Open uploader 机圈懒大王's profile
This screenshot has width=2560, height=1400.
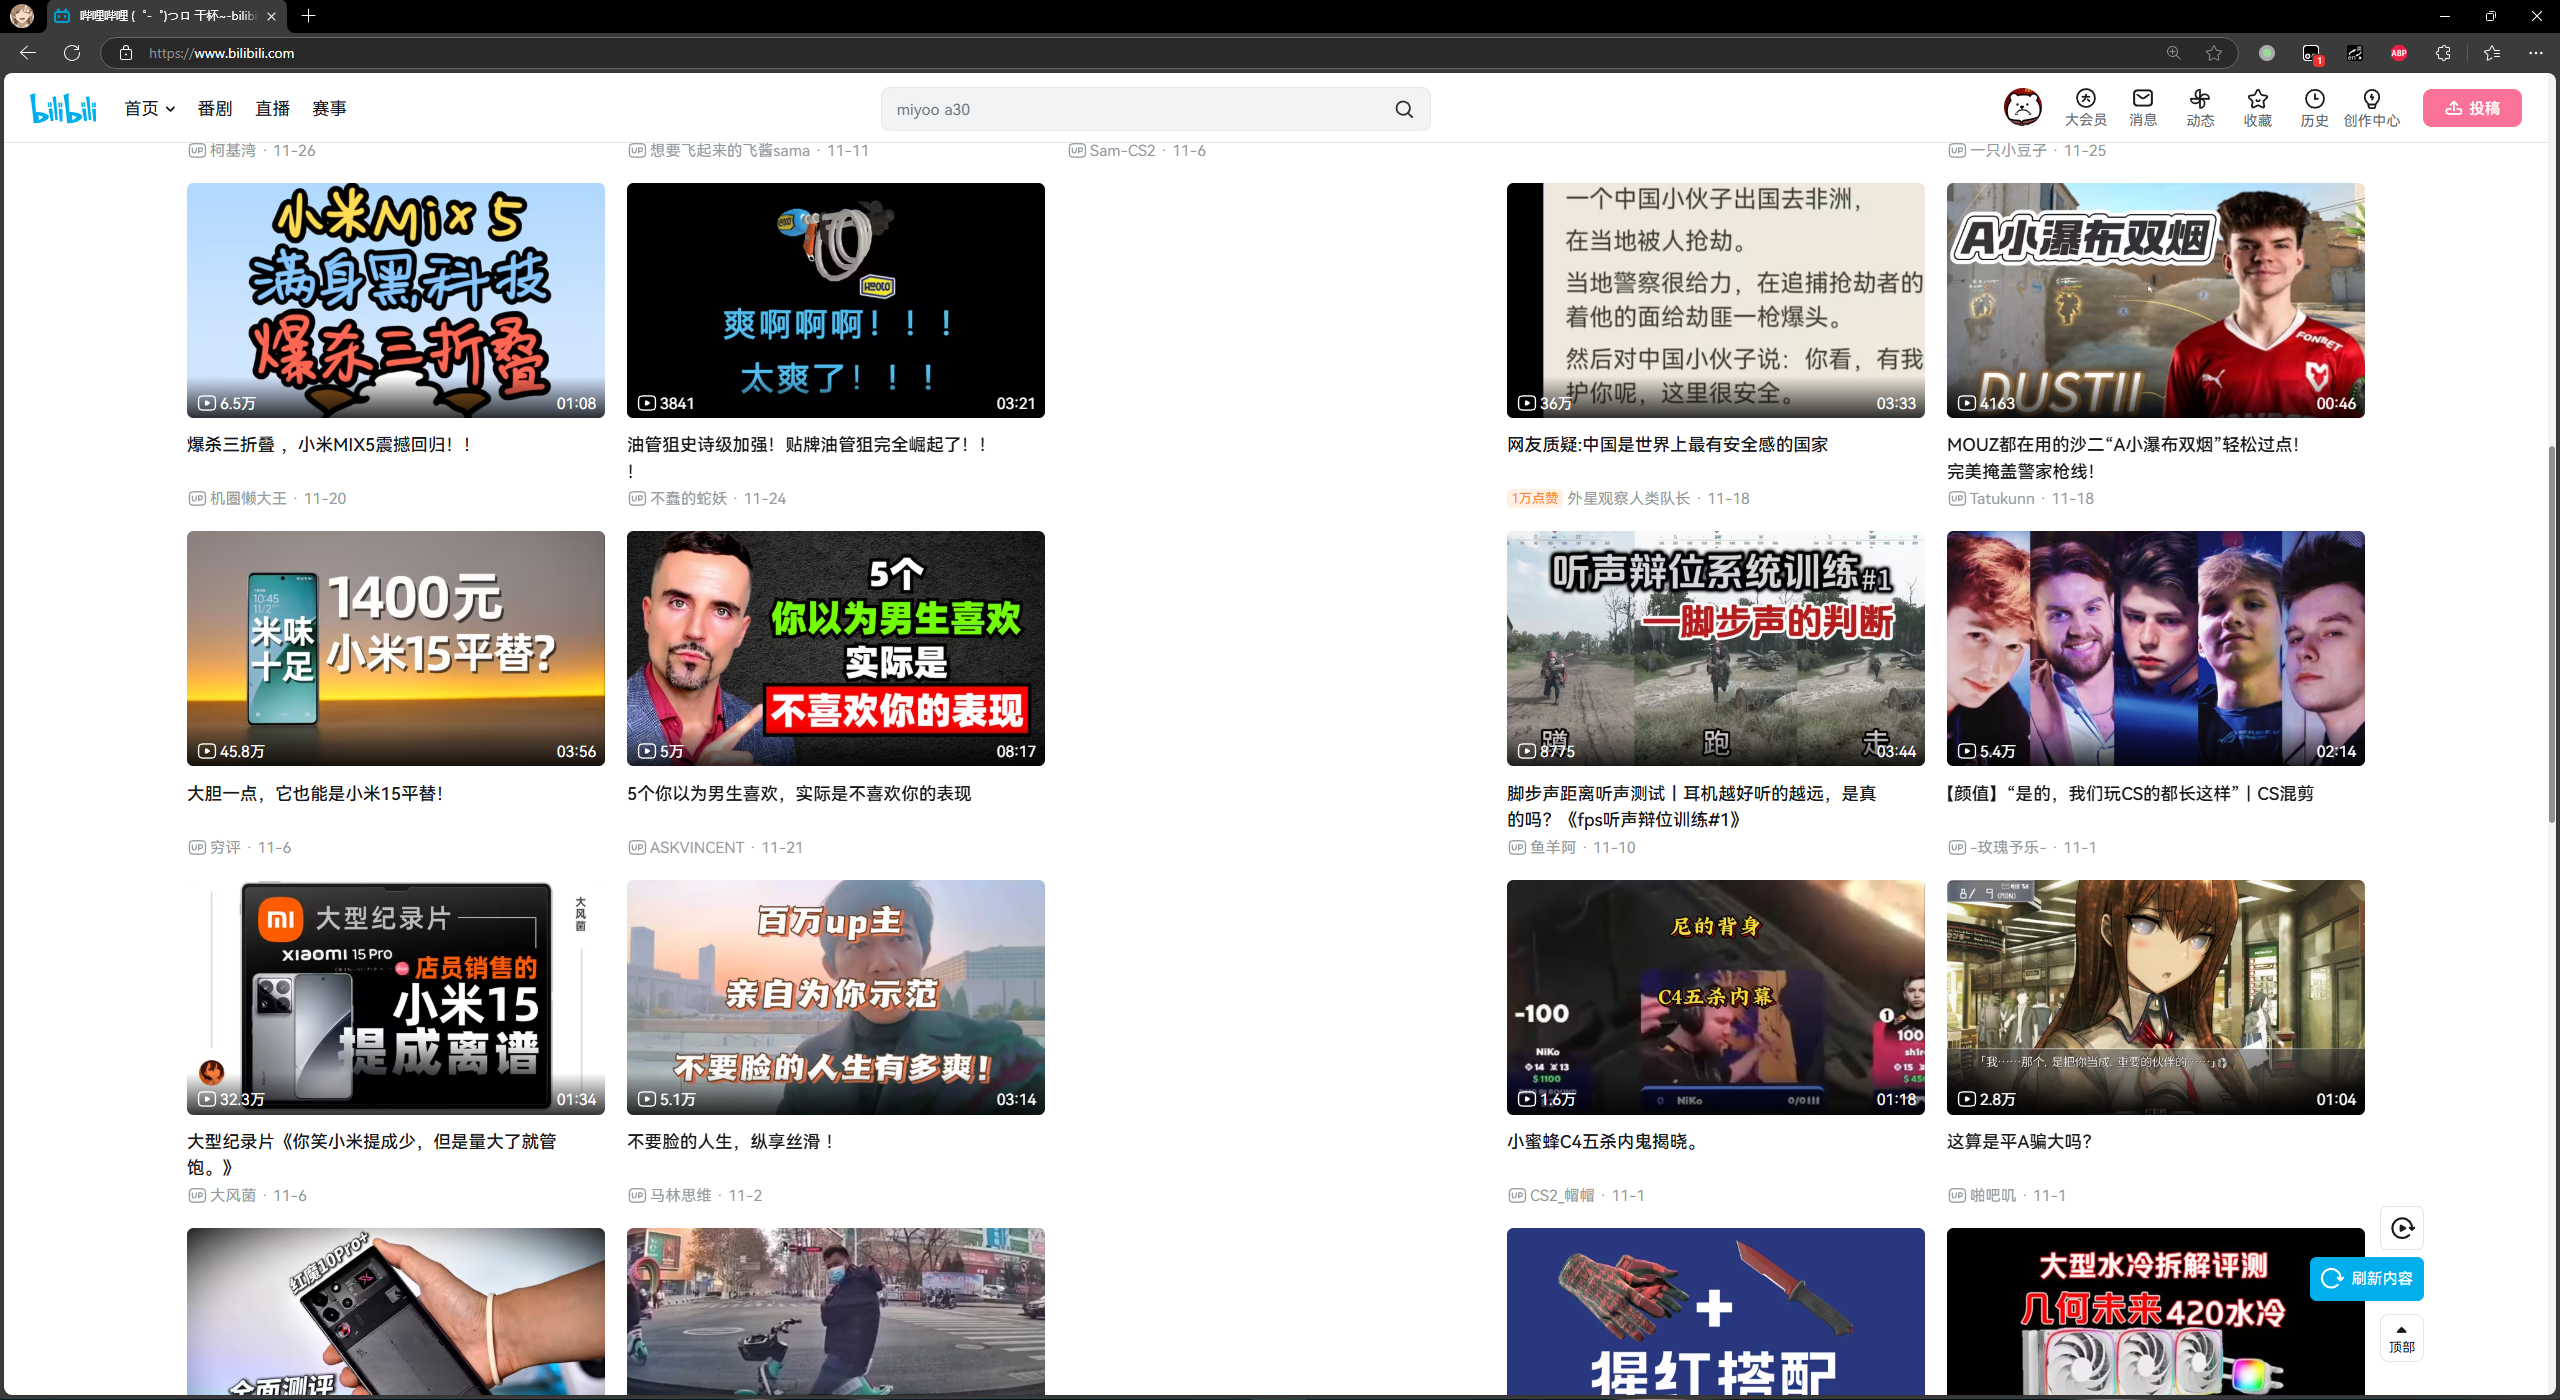pyautogui.click(x=248, y=498)
